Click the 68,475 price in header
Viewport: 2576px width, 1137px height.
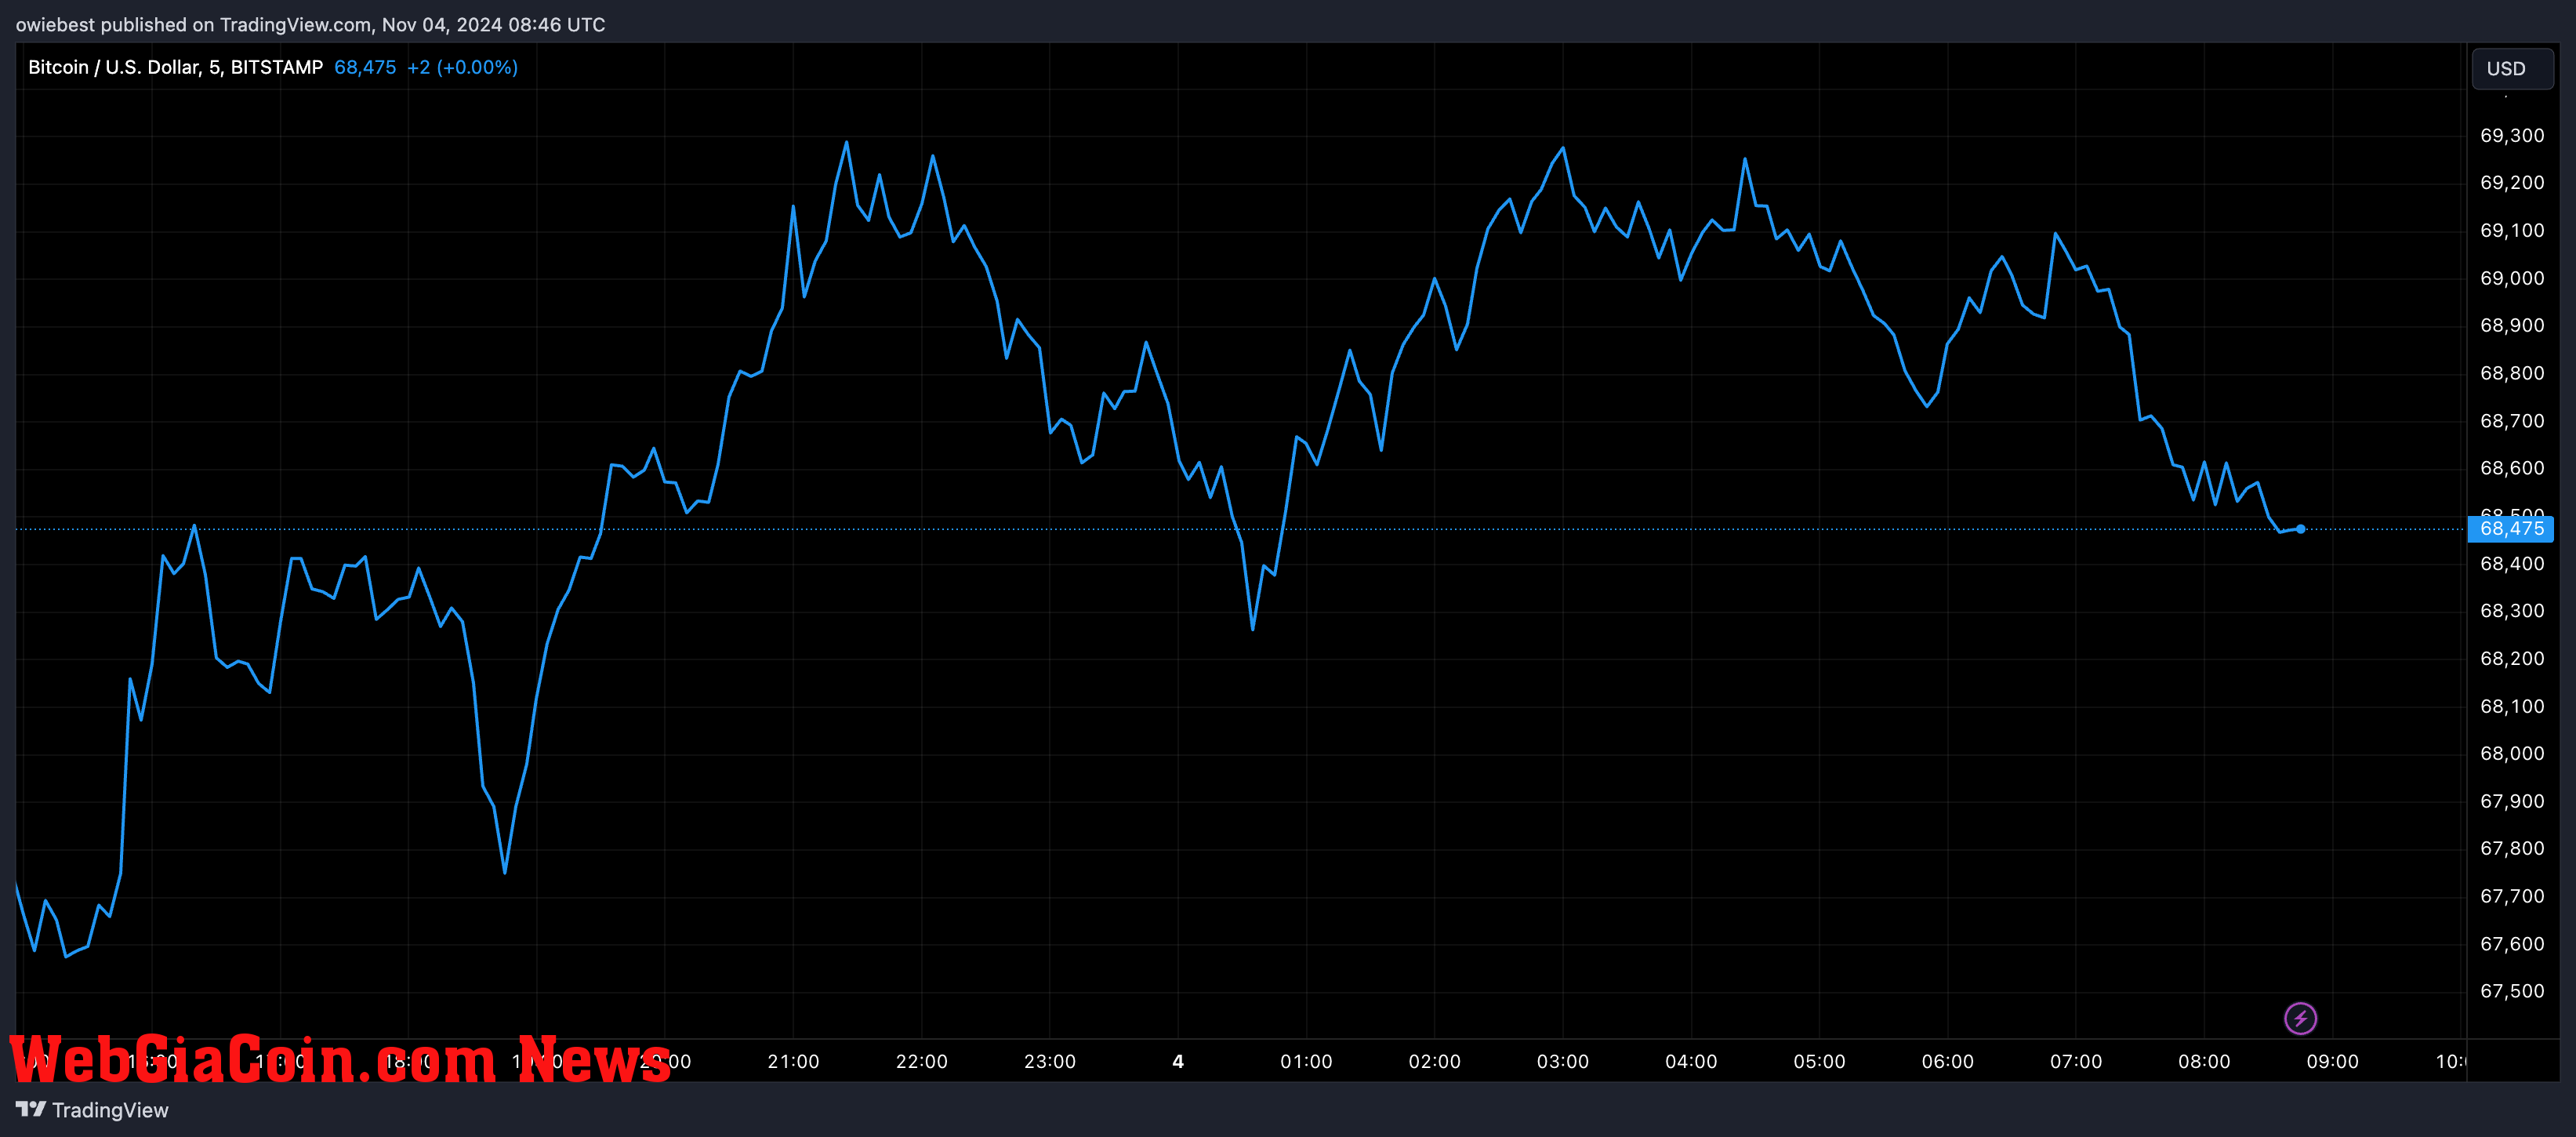365,67
